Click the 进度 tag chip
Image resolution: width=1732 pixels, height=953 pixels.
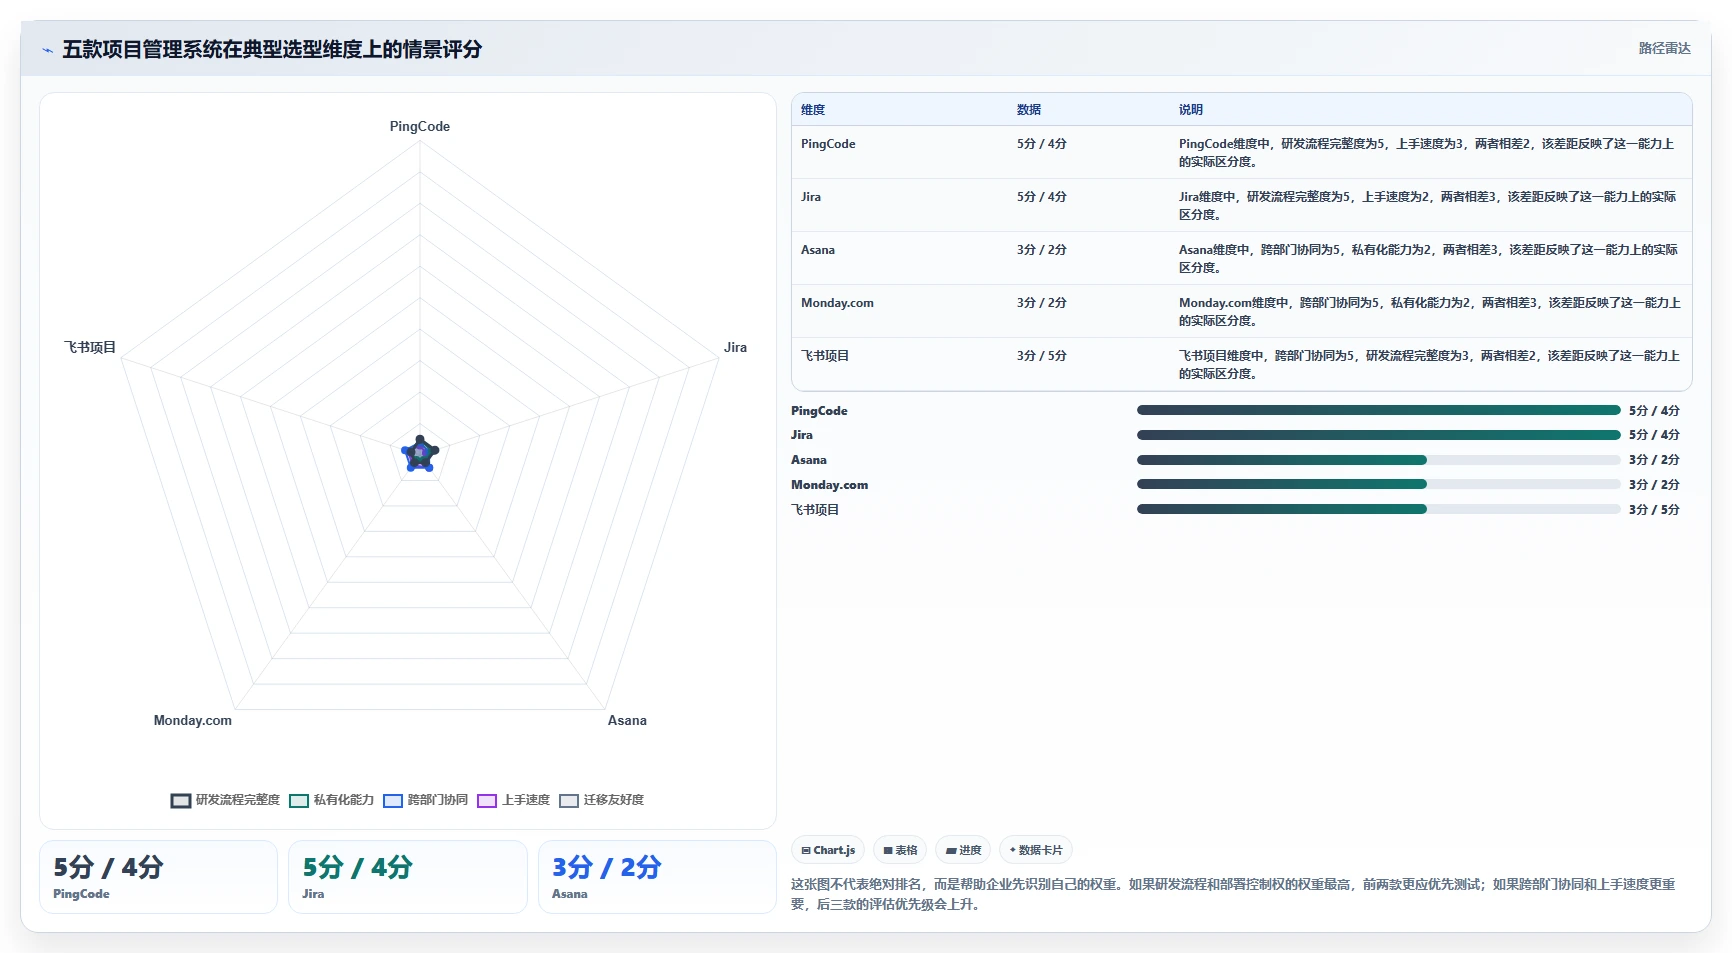[963, 850]
